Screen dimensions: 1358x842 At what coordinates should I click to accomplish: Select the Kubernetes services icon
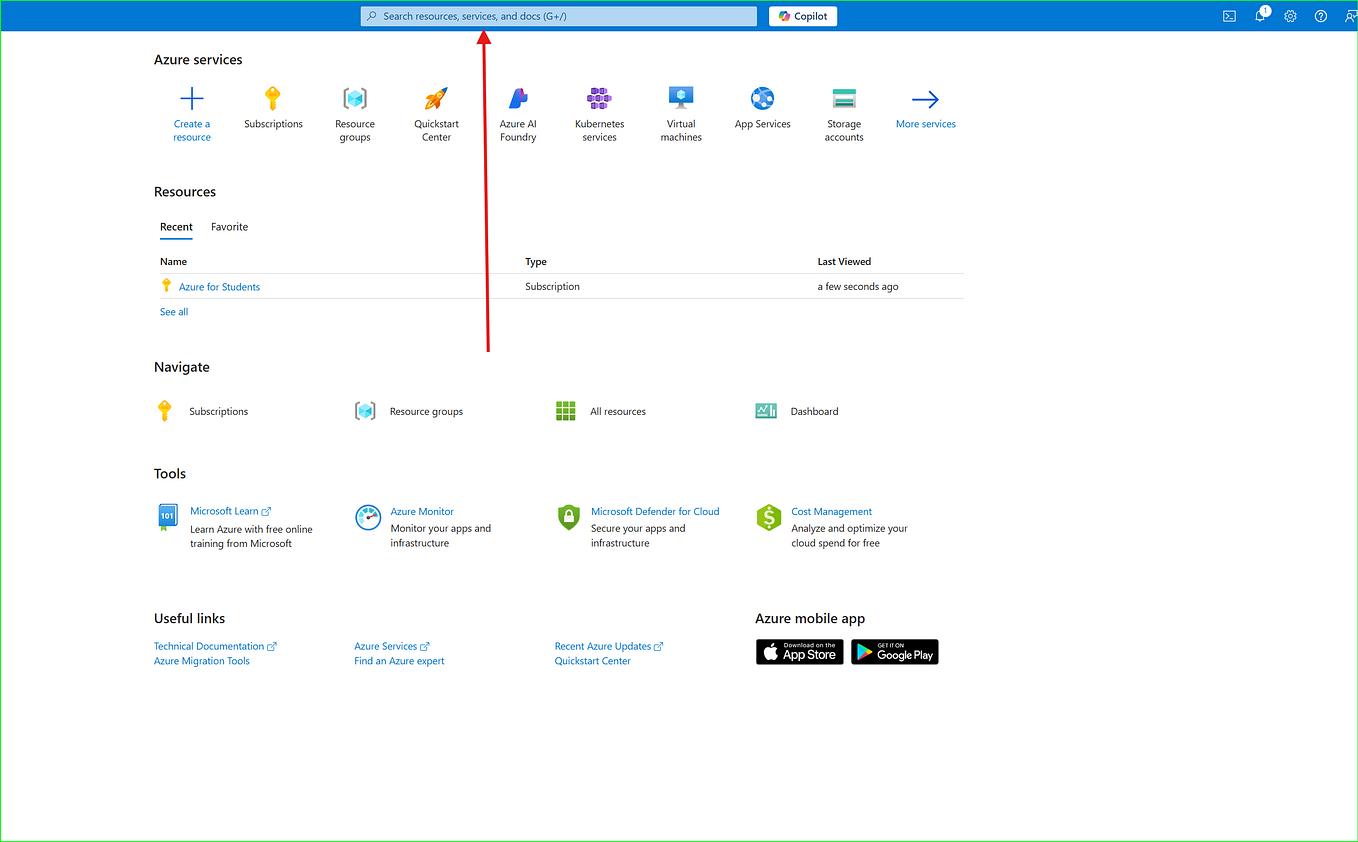tap(599, 98)
